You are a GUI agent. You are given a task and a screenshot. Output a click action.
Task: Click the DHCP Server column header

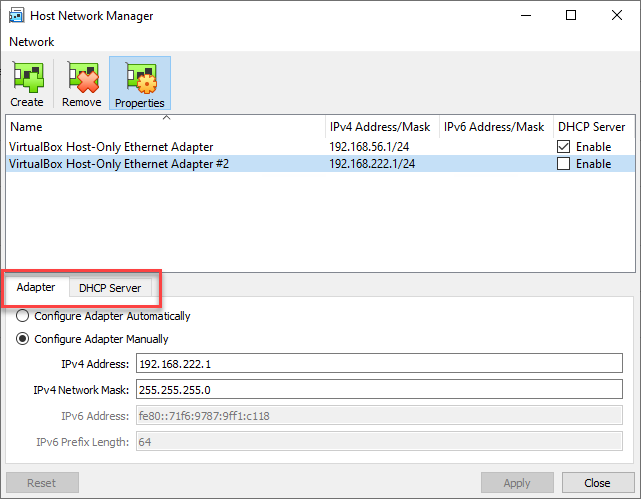point(594,127)
